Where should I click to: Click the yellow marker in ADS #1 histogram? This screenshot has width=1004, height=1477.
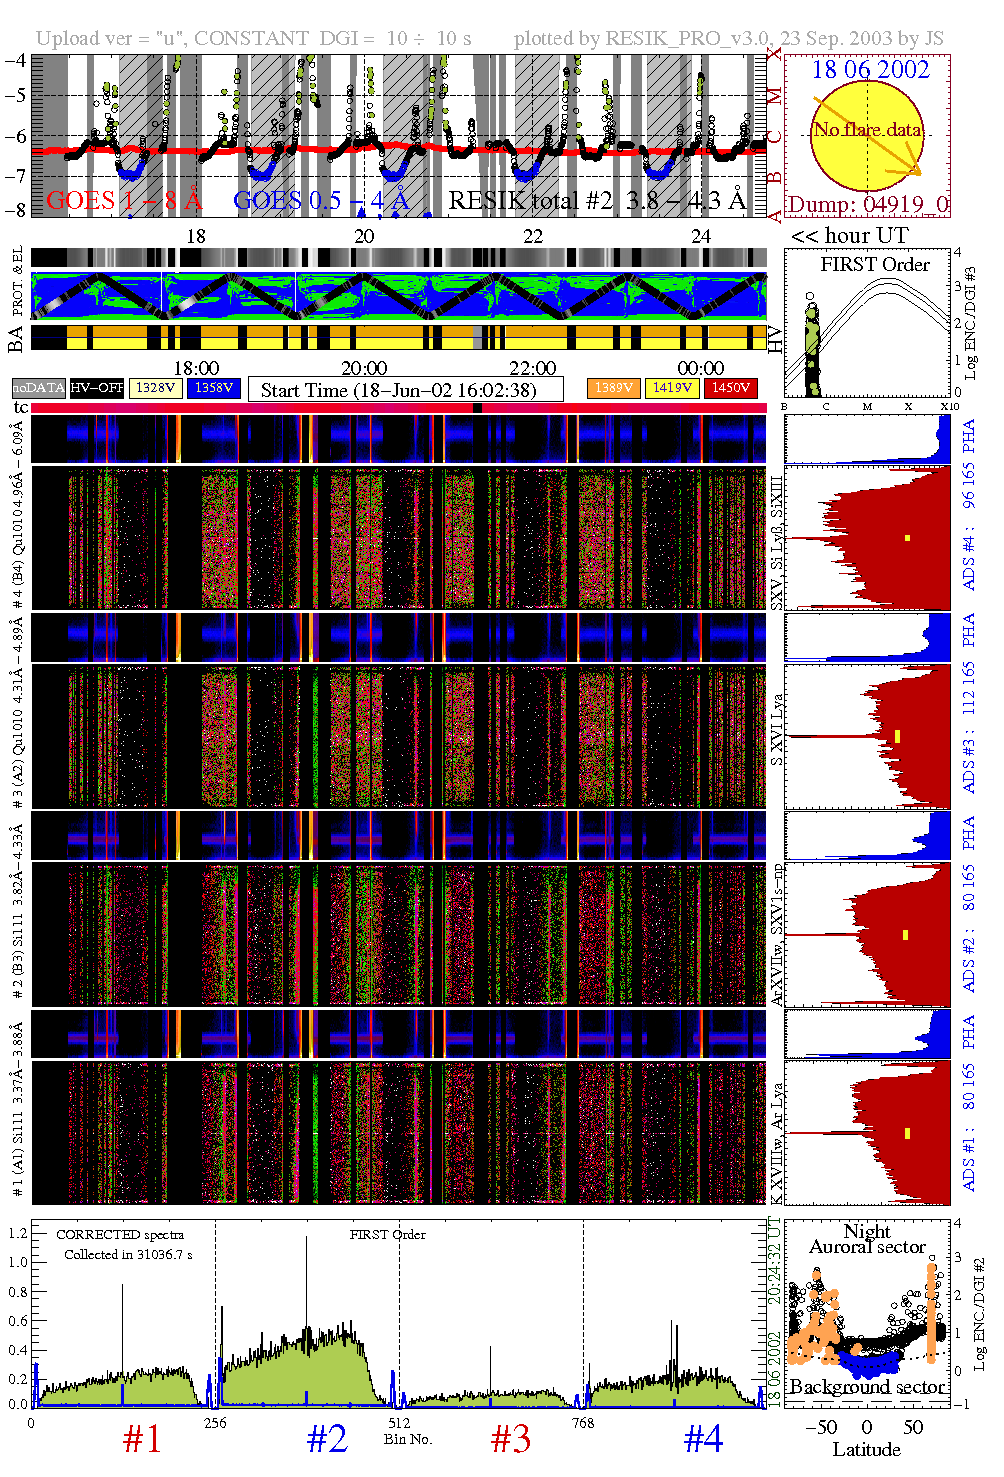click(907, 1133)
